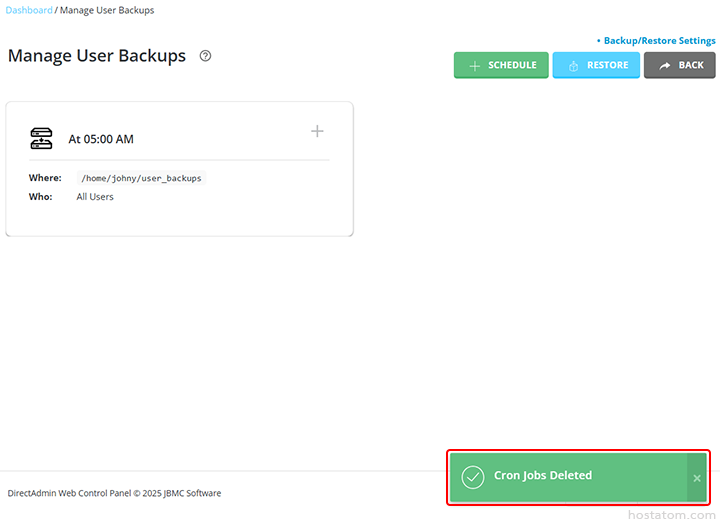This screenshot has height=523, width=720.
Task: Select the Manage User Backups breadcrumb text
Action: click(107, 10)
